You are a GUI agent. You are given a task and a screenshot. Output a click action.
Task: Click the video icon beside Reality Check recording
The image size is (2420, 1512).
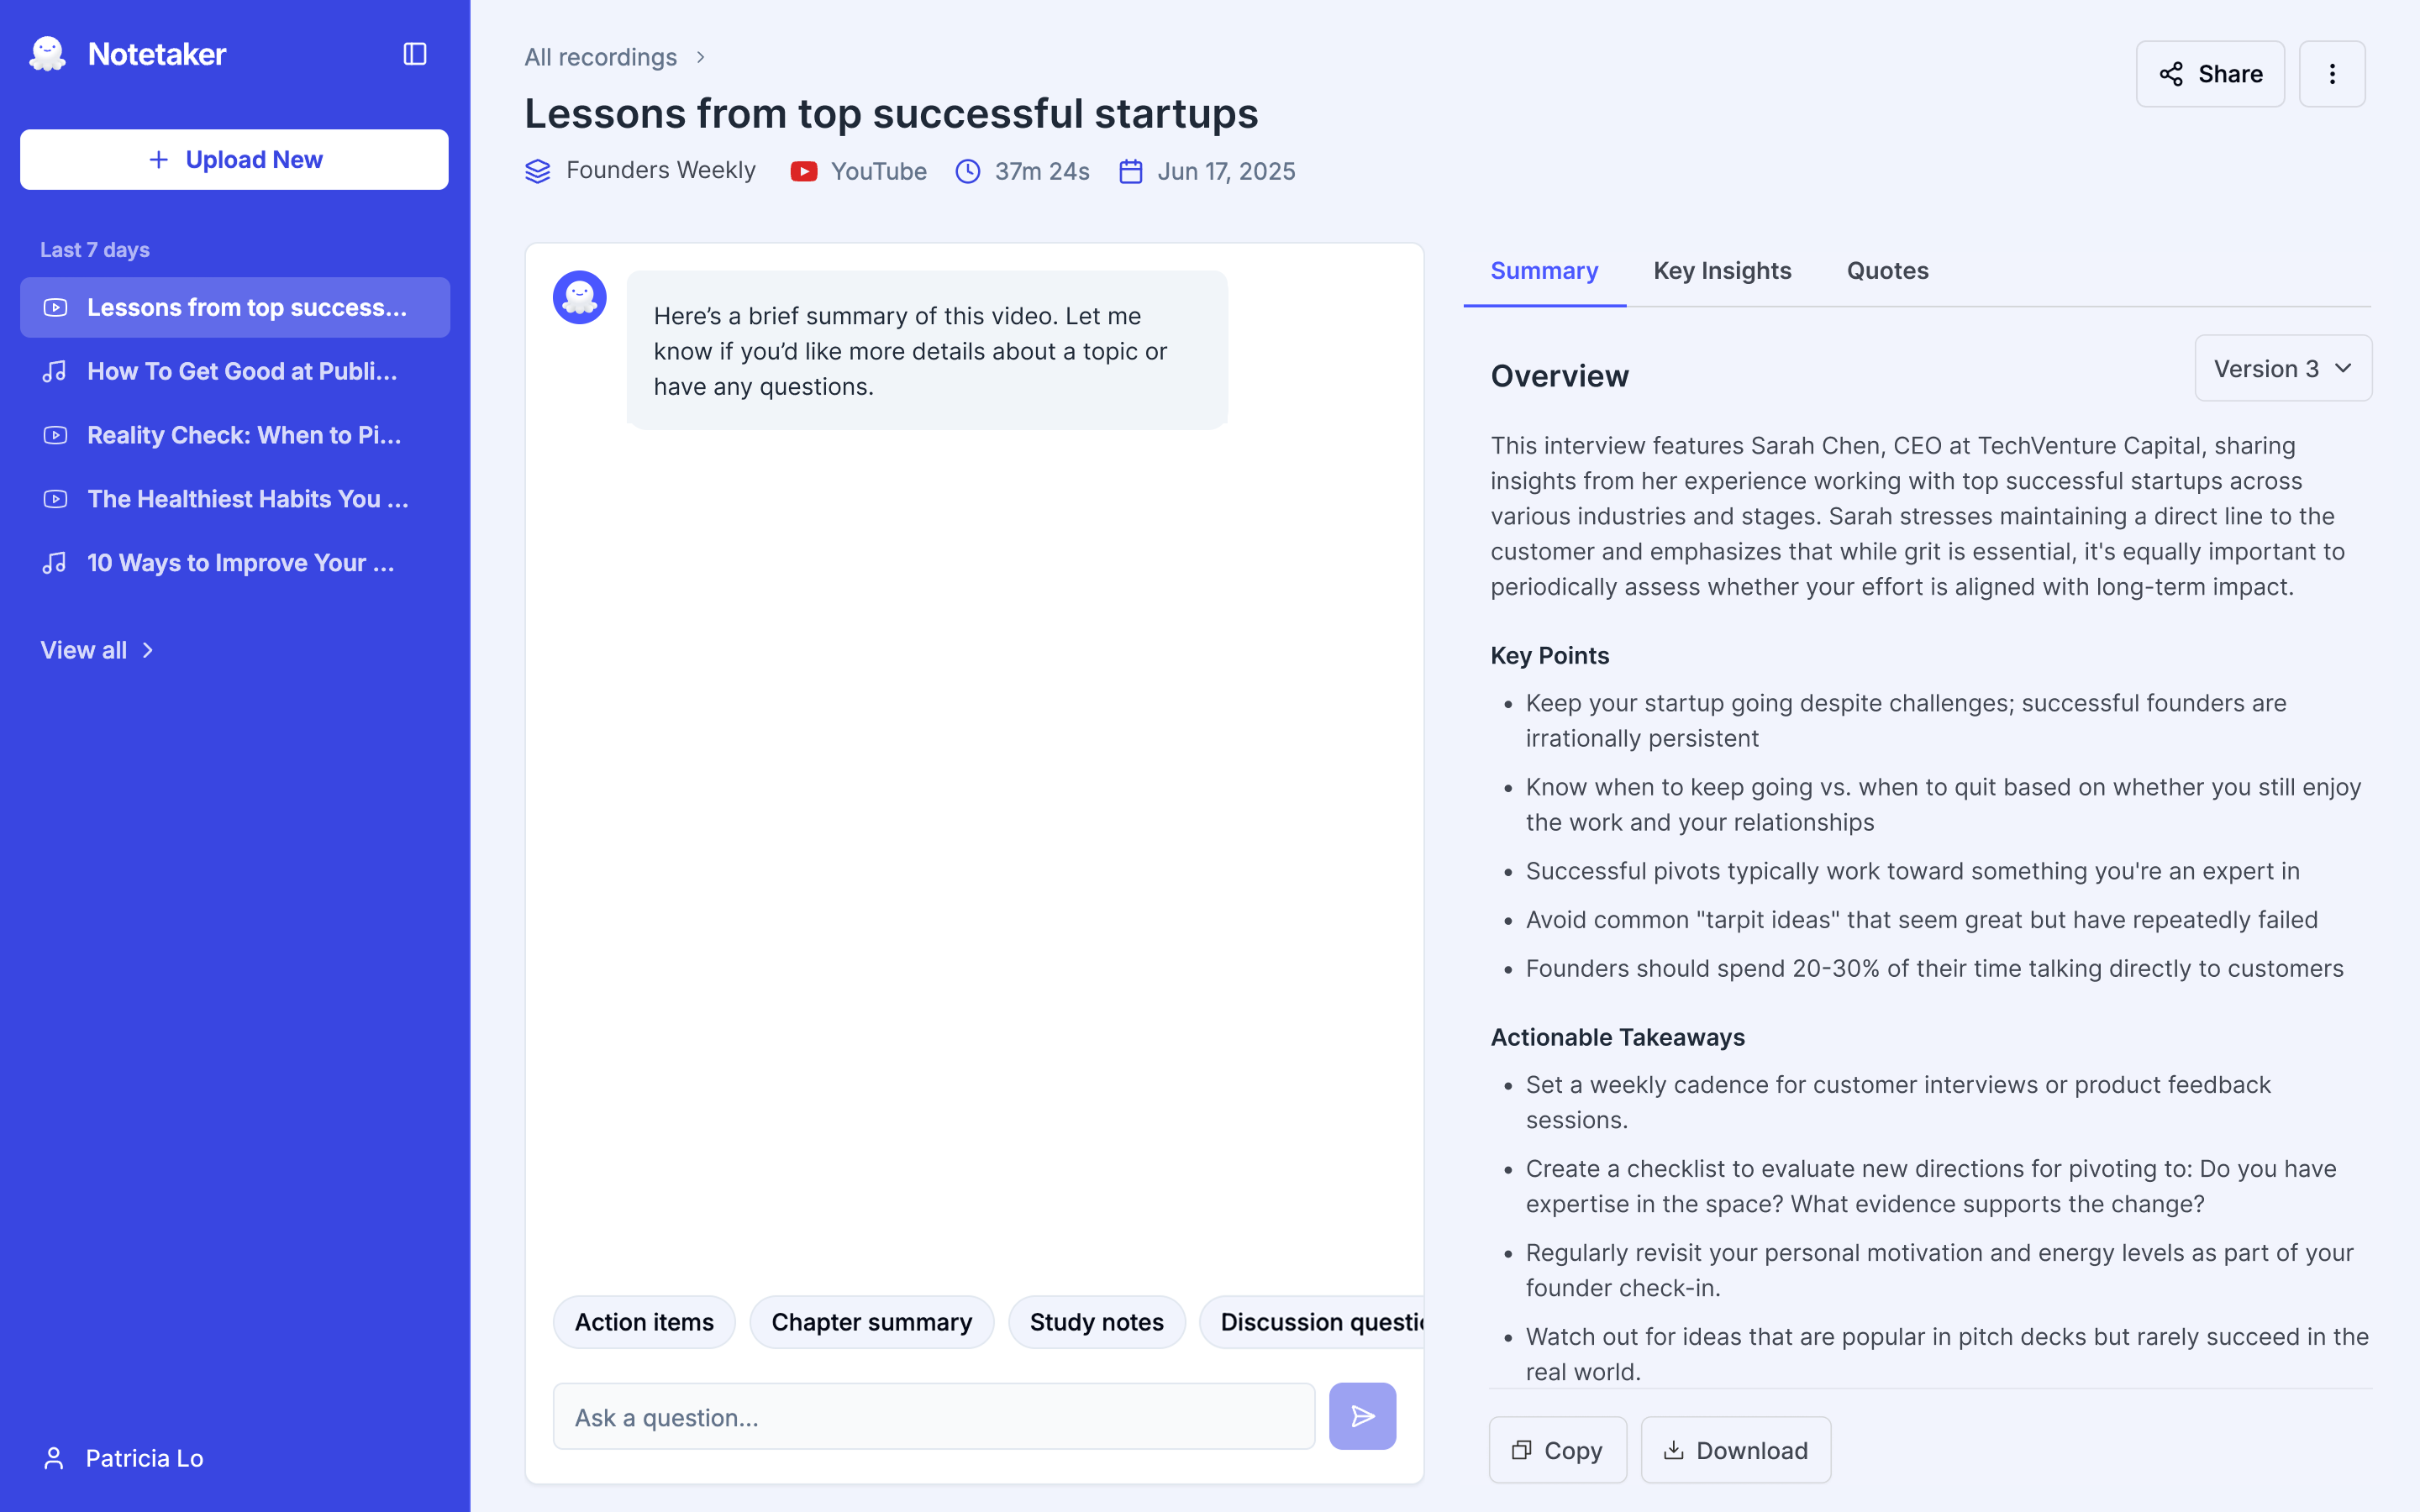tap(55, 435)
